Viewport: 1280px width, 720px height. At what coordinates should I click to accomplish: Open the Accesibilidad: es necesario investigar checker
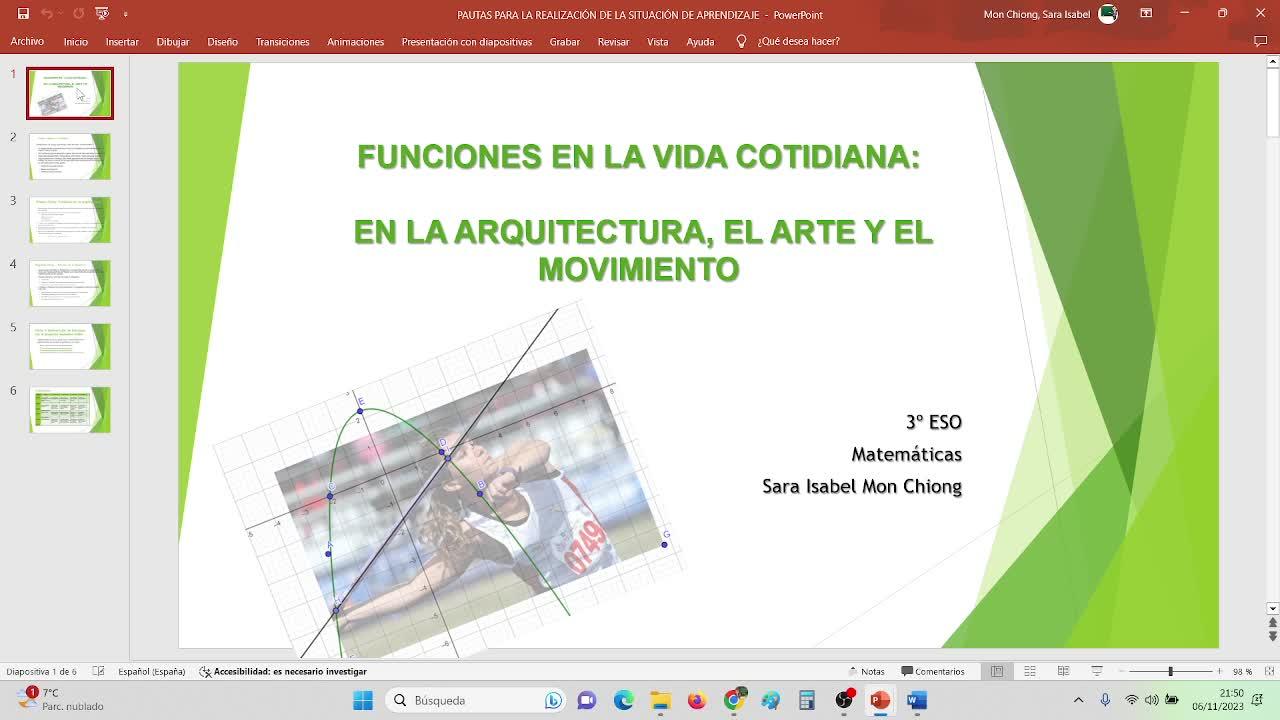pyautogui.click(x=283, y=671)
